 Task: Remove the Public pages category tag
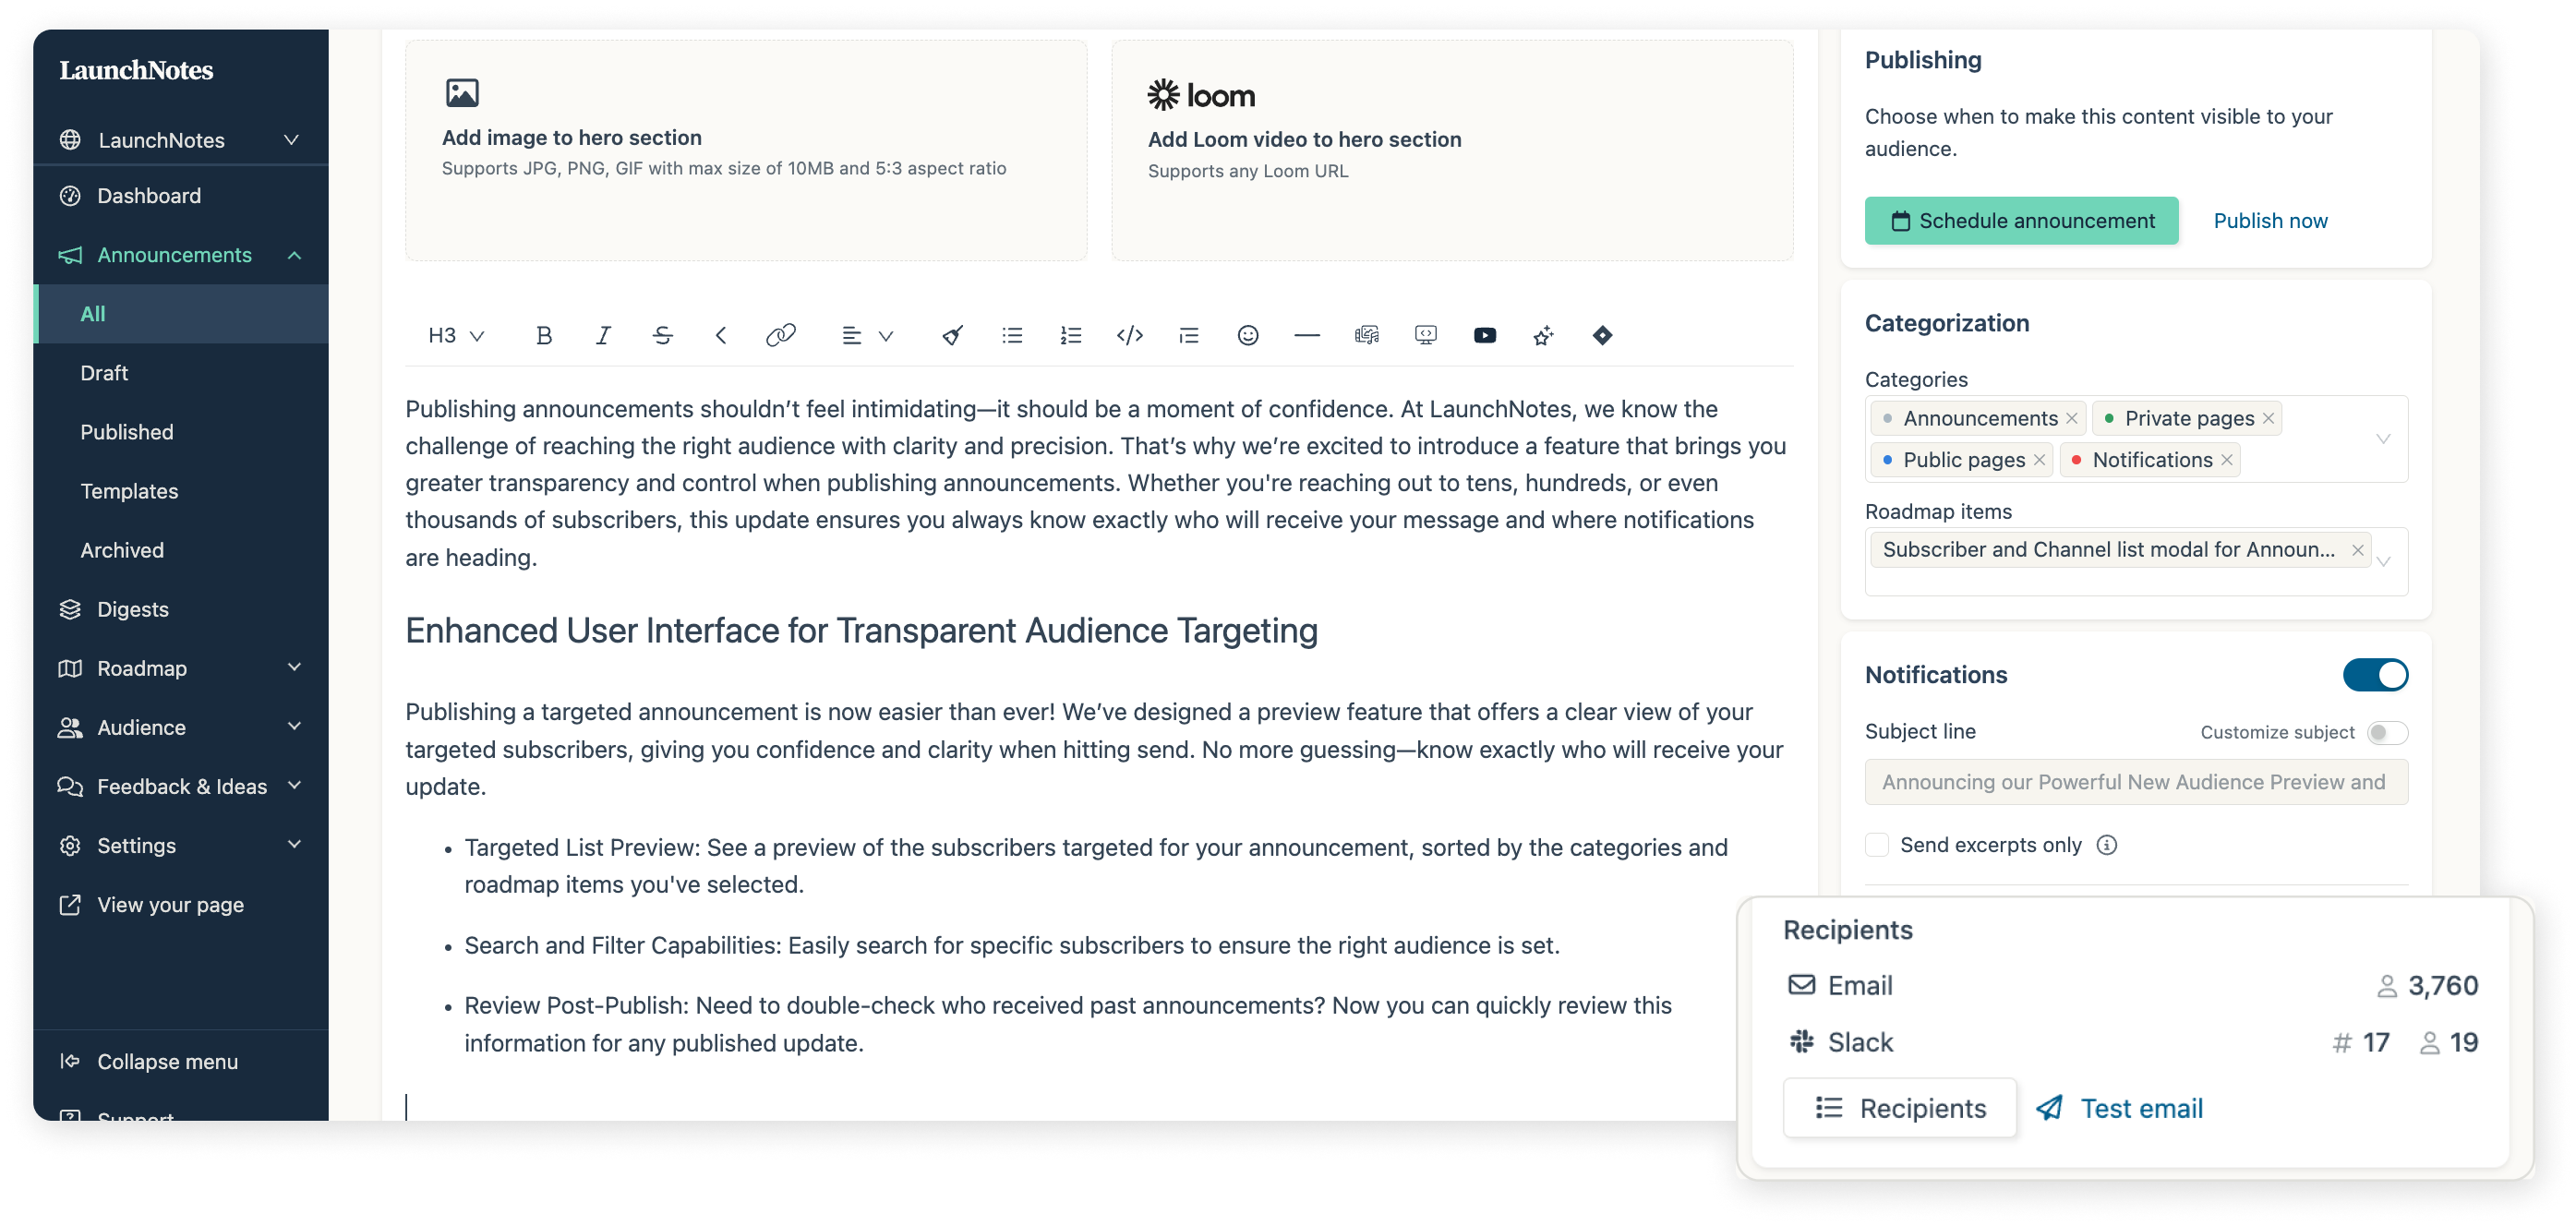click(x=2039, y=460)
